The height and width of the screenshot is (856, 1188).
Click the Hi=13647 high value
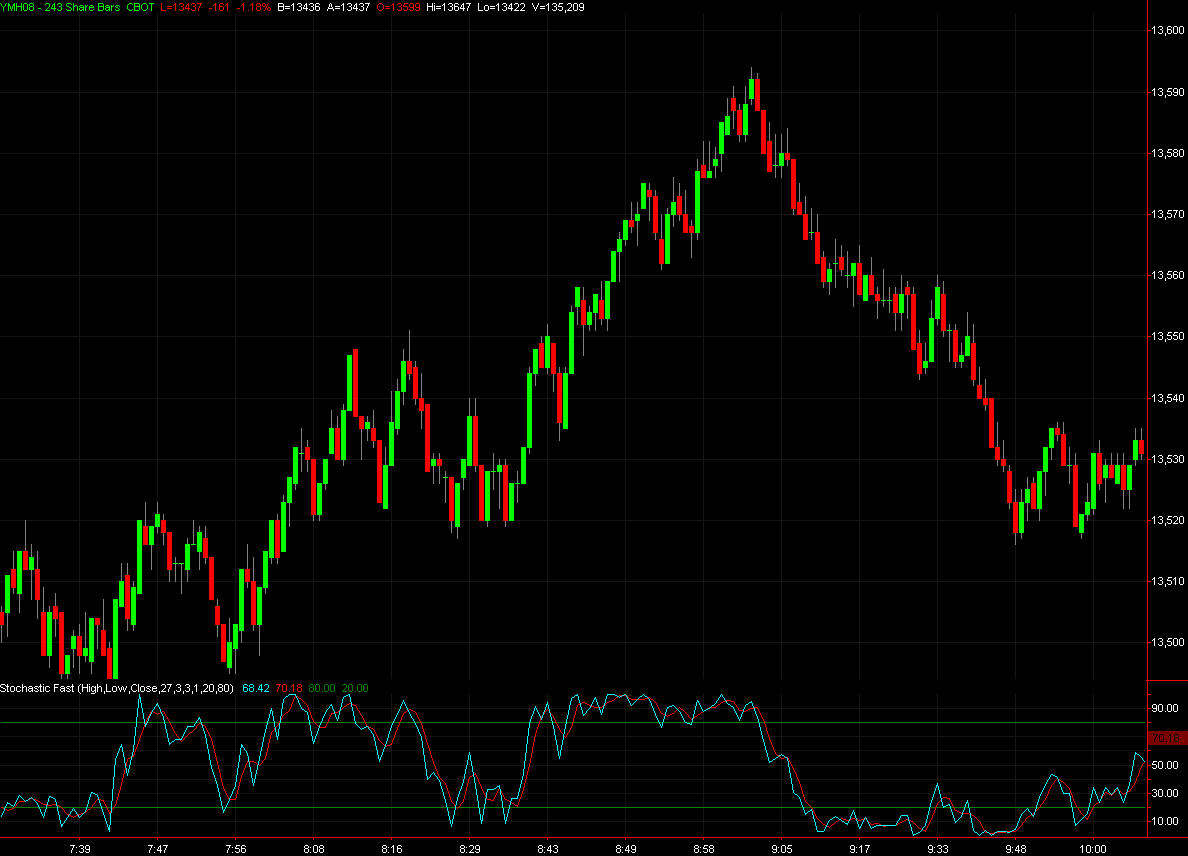coord(449,8)
